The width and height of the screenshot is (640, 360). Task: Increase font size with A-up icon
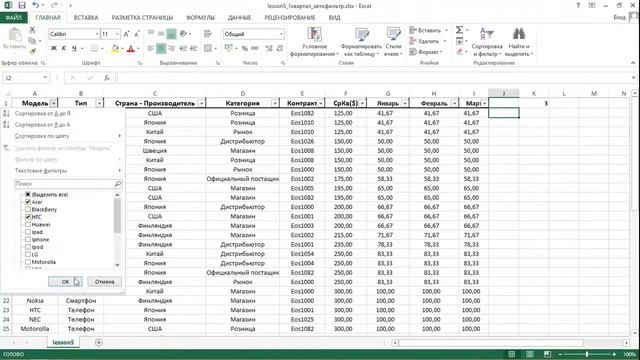(x=127, y=34)
